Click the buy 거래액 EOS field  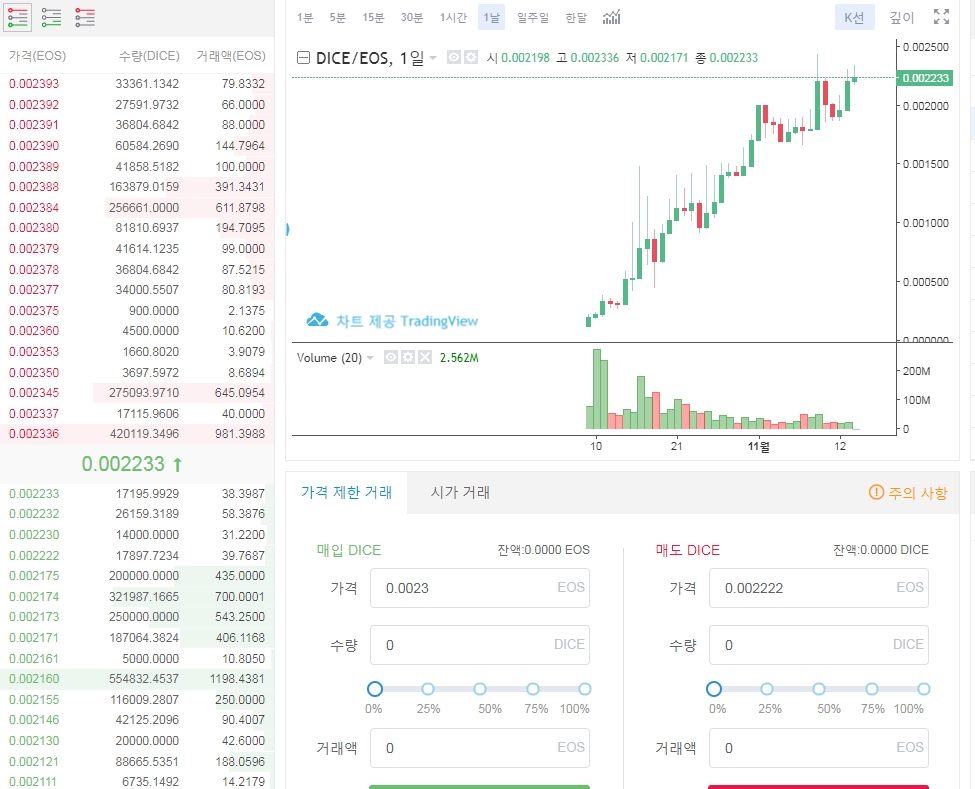click(x=479, y=748)
